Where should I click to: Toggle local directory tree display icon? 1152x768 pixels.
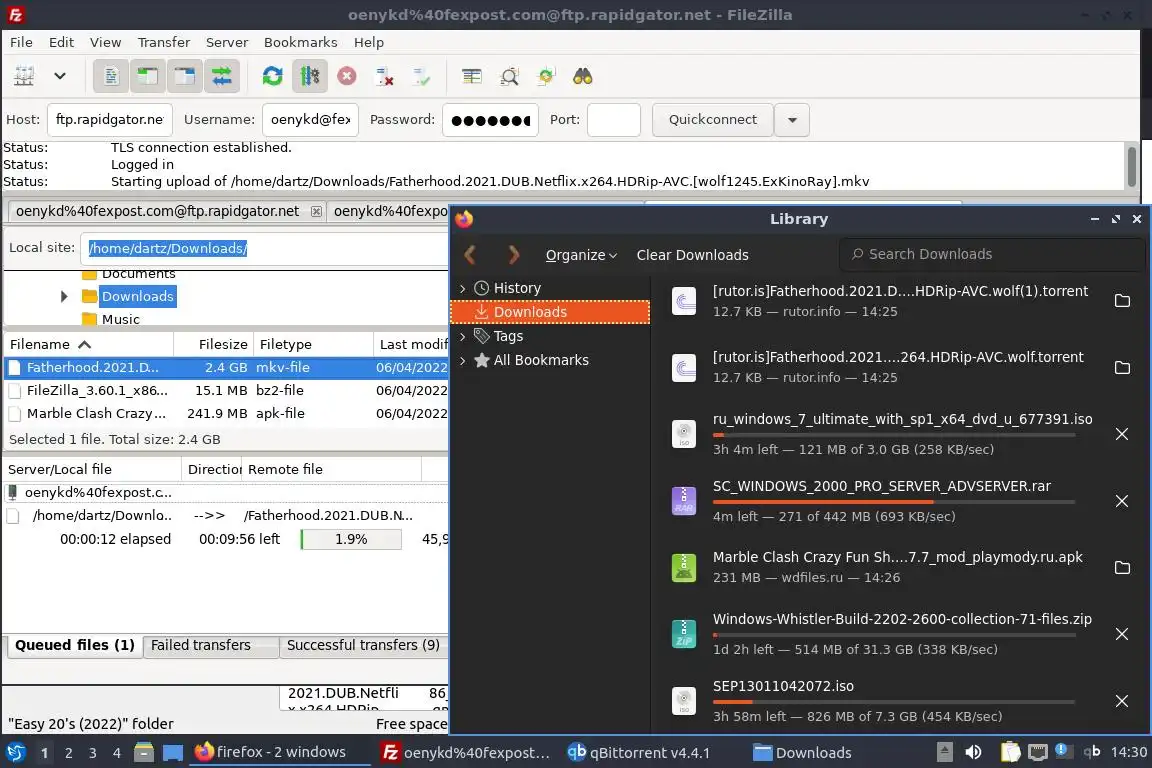pyautogui.click(x=148, y=76)
